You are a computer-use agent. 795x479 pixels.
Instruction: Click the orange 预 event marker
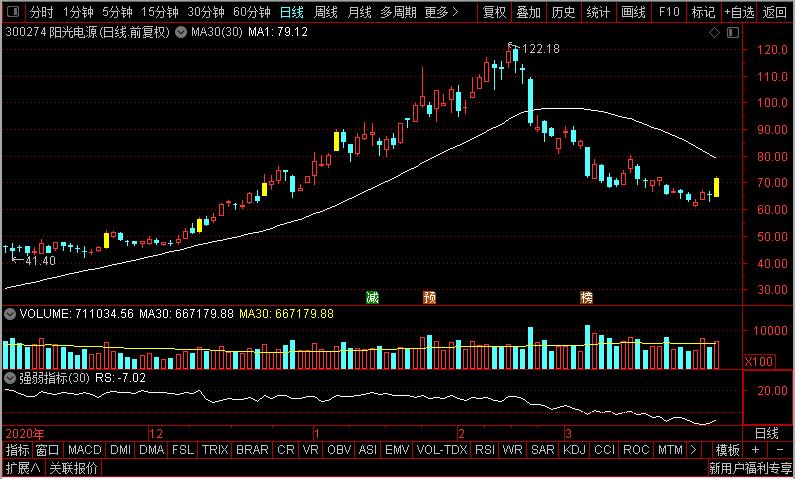(x=429, y=298)
